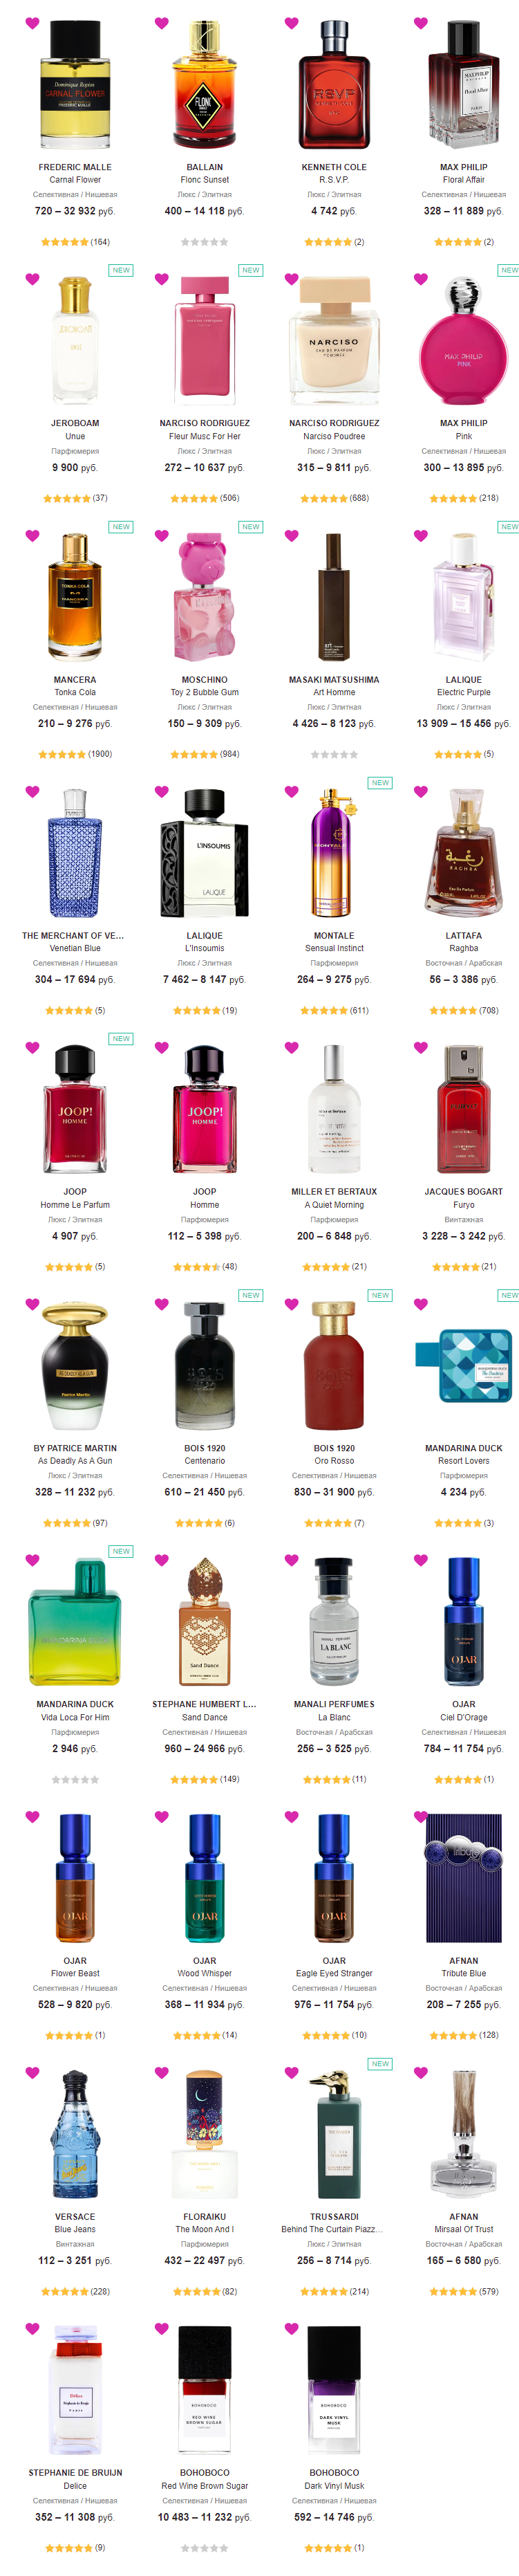Click heart icon on Versace Blue Jeans
Image resolution: width=519 pixels, height=2576 pixels.
coord(32,2072)
